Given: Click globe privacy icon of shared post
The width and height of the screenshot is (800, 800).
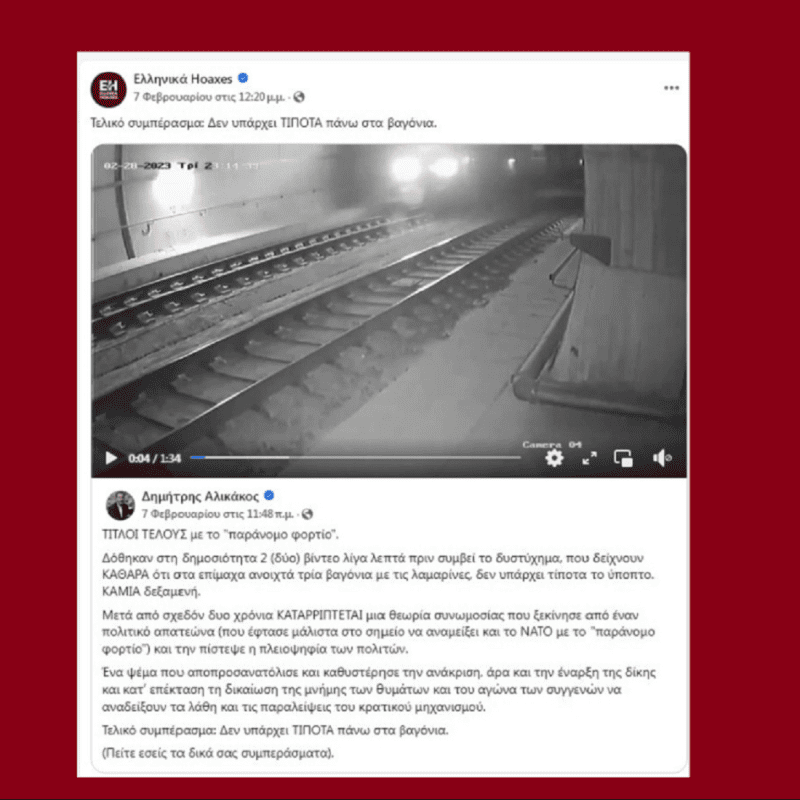Looking at the screenshot, I should tap(307, 514).
